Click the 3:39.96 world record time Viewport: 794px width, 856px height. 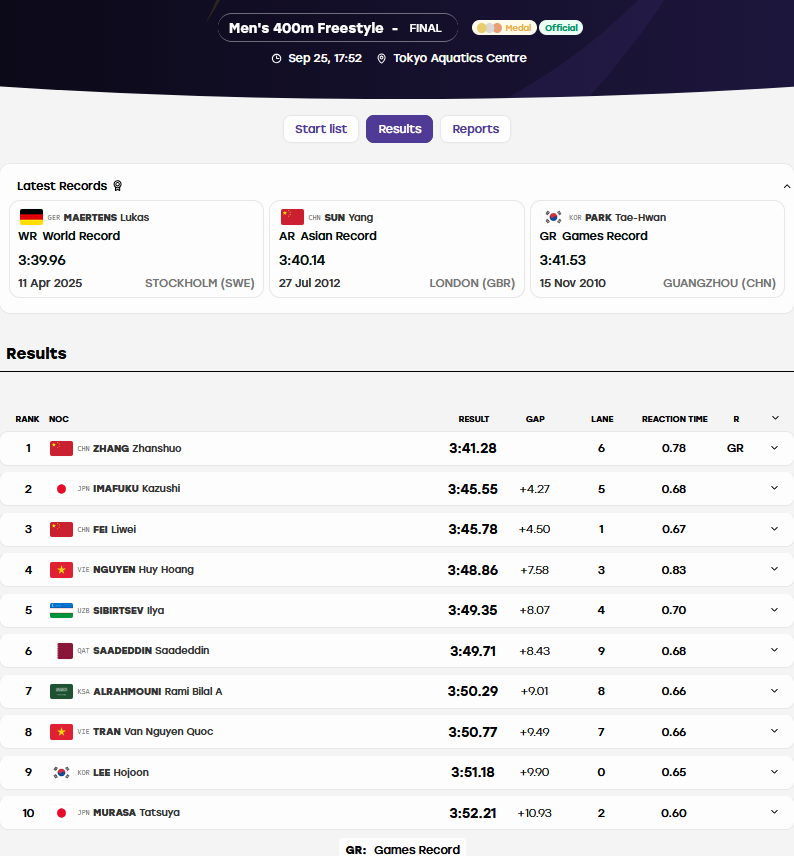(42, 260)
